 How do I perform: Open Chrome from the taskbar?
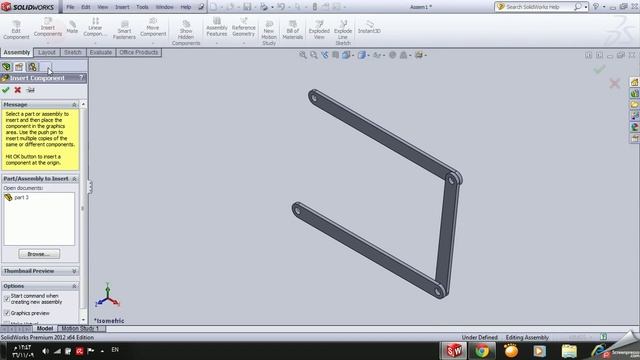click(482, 351)
